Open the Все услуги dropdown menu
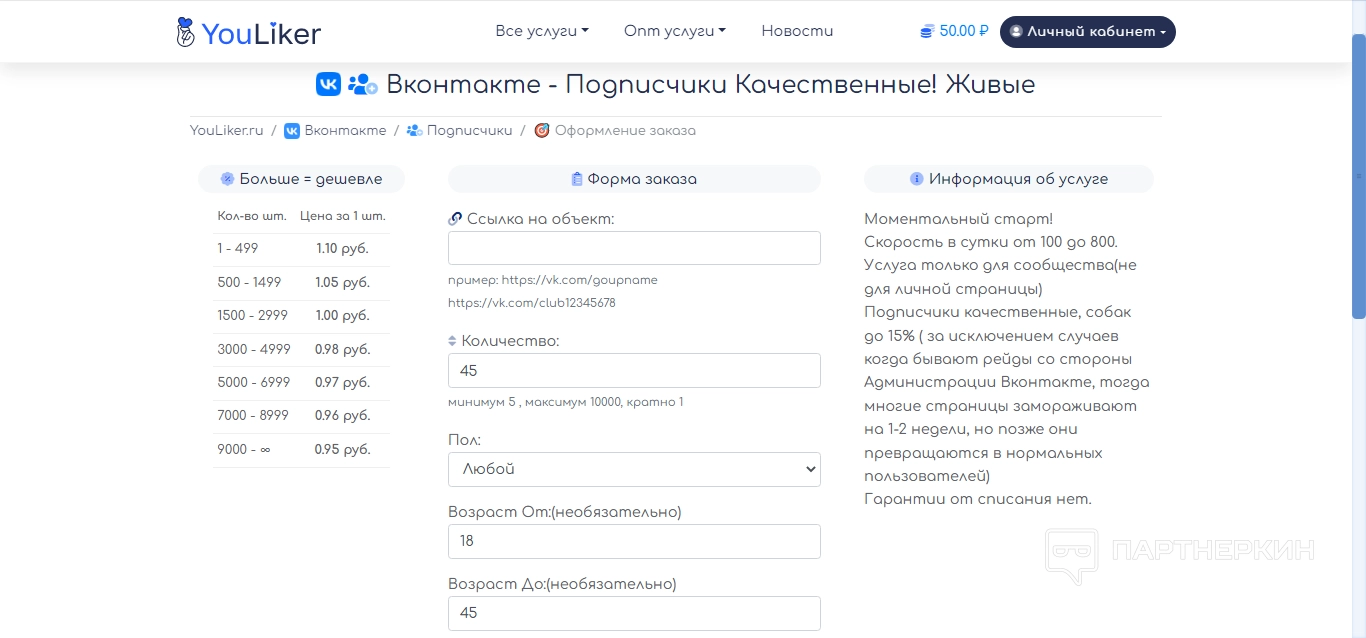The image size is (1366, 638). point(542,31)
